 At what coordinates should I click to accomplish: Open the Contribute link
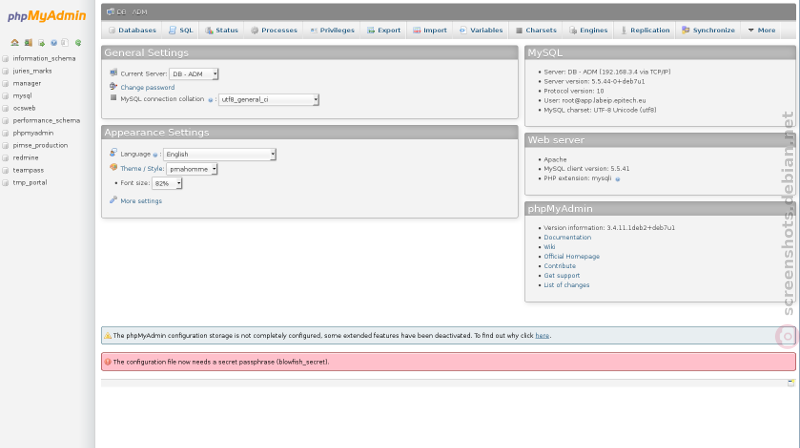(560, 266)
